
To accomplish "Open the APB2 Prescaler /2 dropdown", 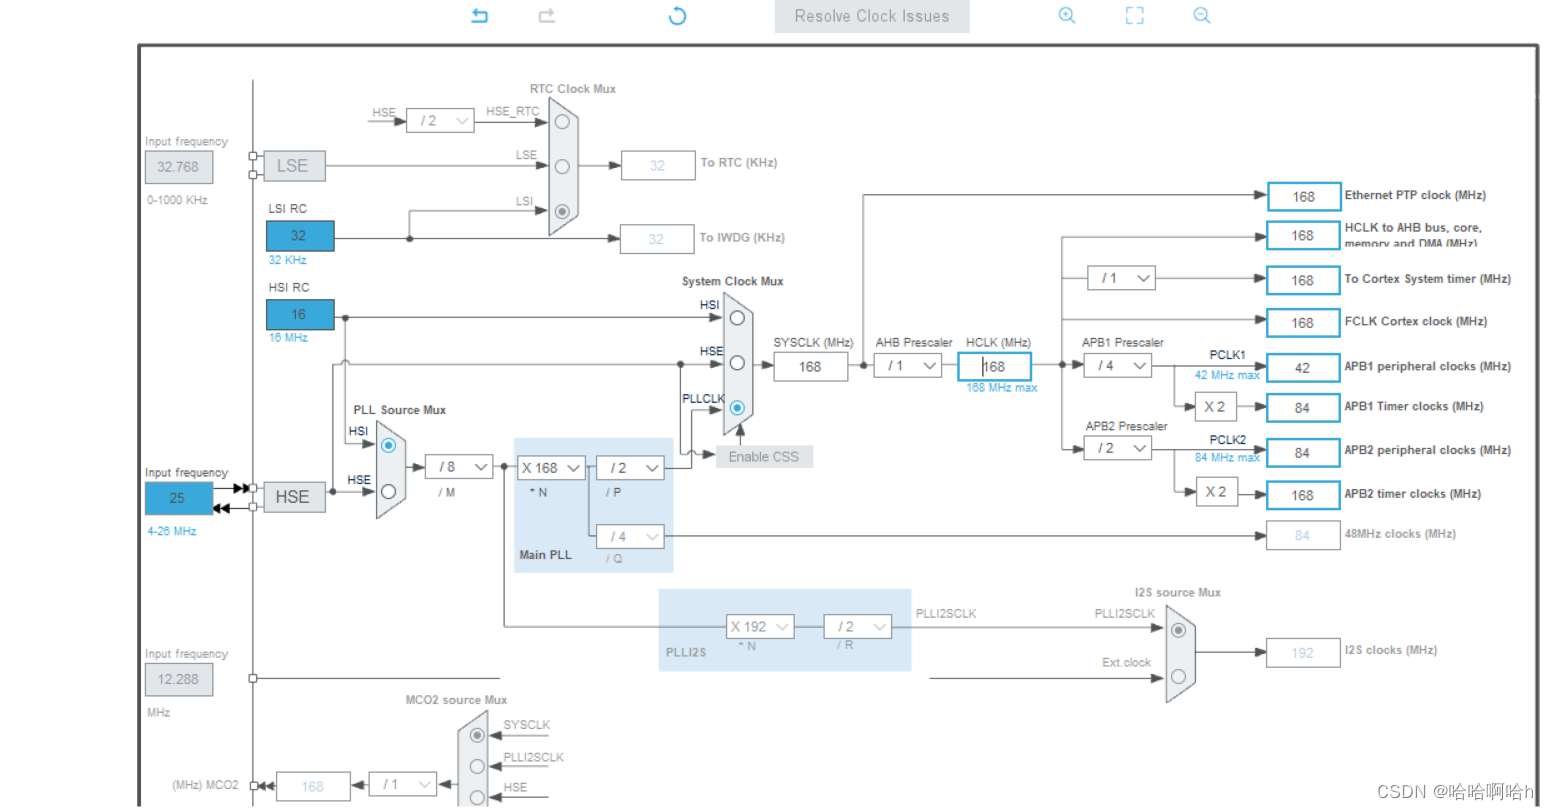I will pyautogui.click(x=1117, y=449).
